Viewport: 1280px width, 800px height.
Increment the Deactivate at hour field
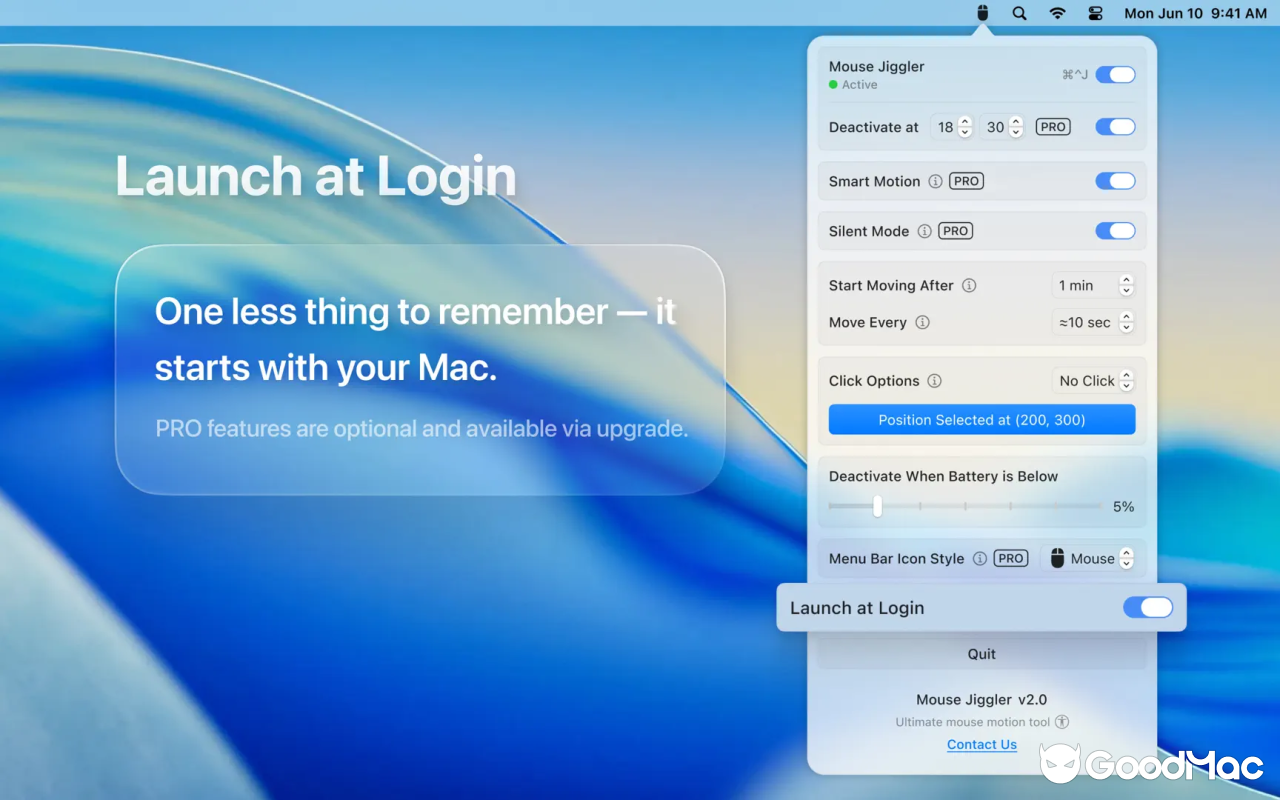point(964,122)
